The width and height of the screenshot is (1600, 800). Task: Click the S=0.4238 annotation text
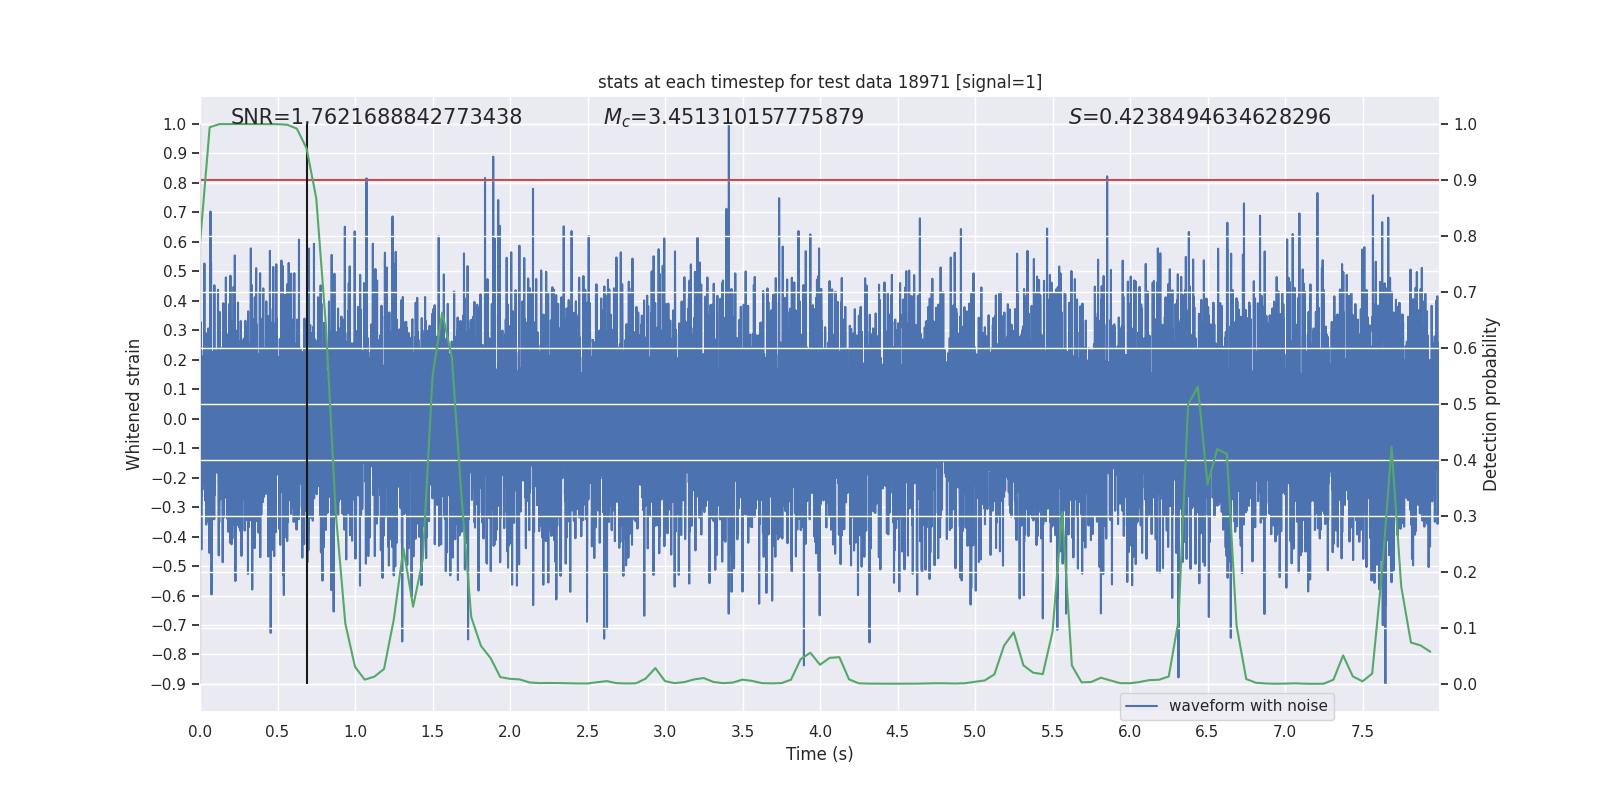click(x=1199, y=117)
